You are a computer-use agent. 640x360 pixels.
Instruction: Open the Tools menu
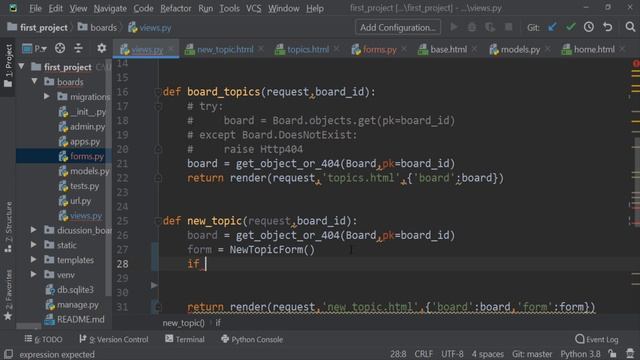coord(229,8)
